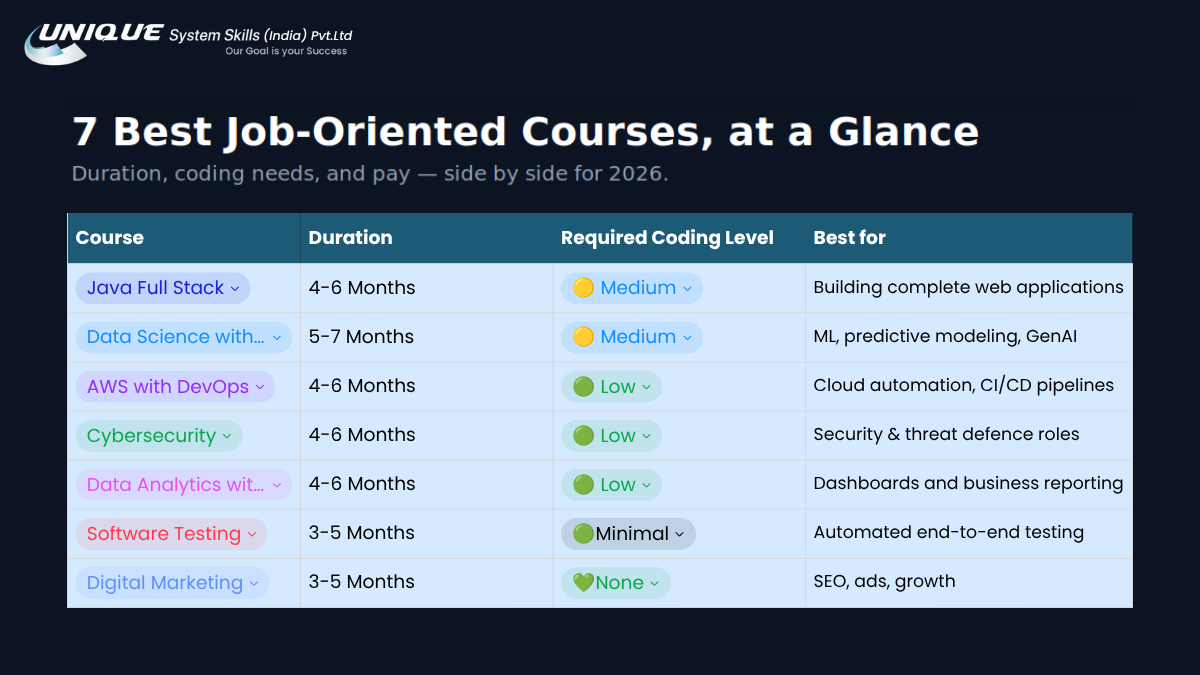1200x675 pixels.
Task: Open the Java Full Stack course dropdown
Action: tap(163, 288)
